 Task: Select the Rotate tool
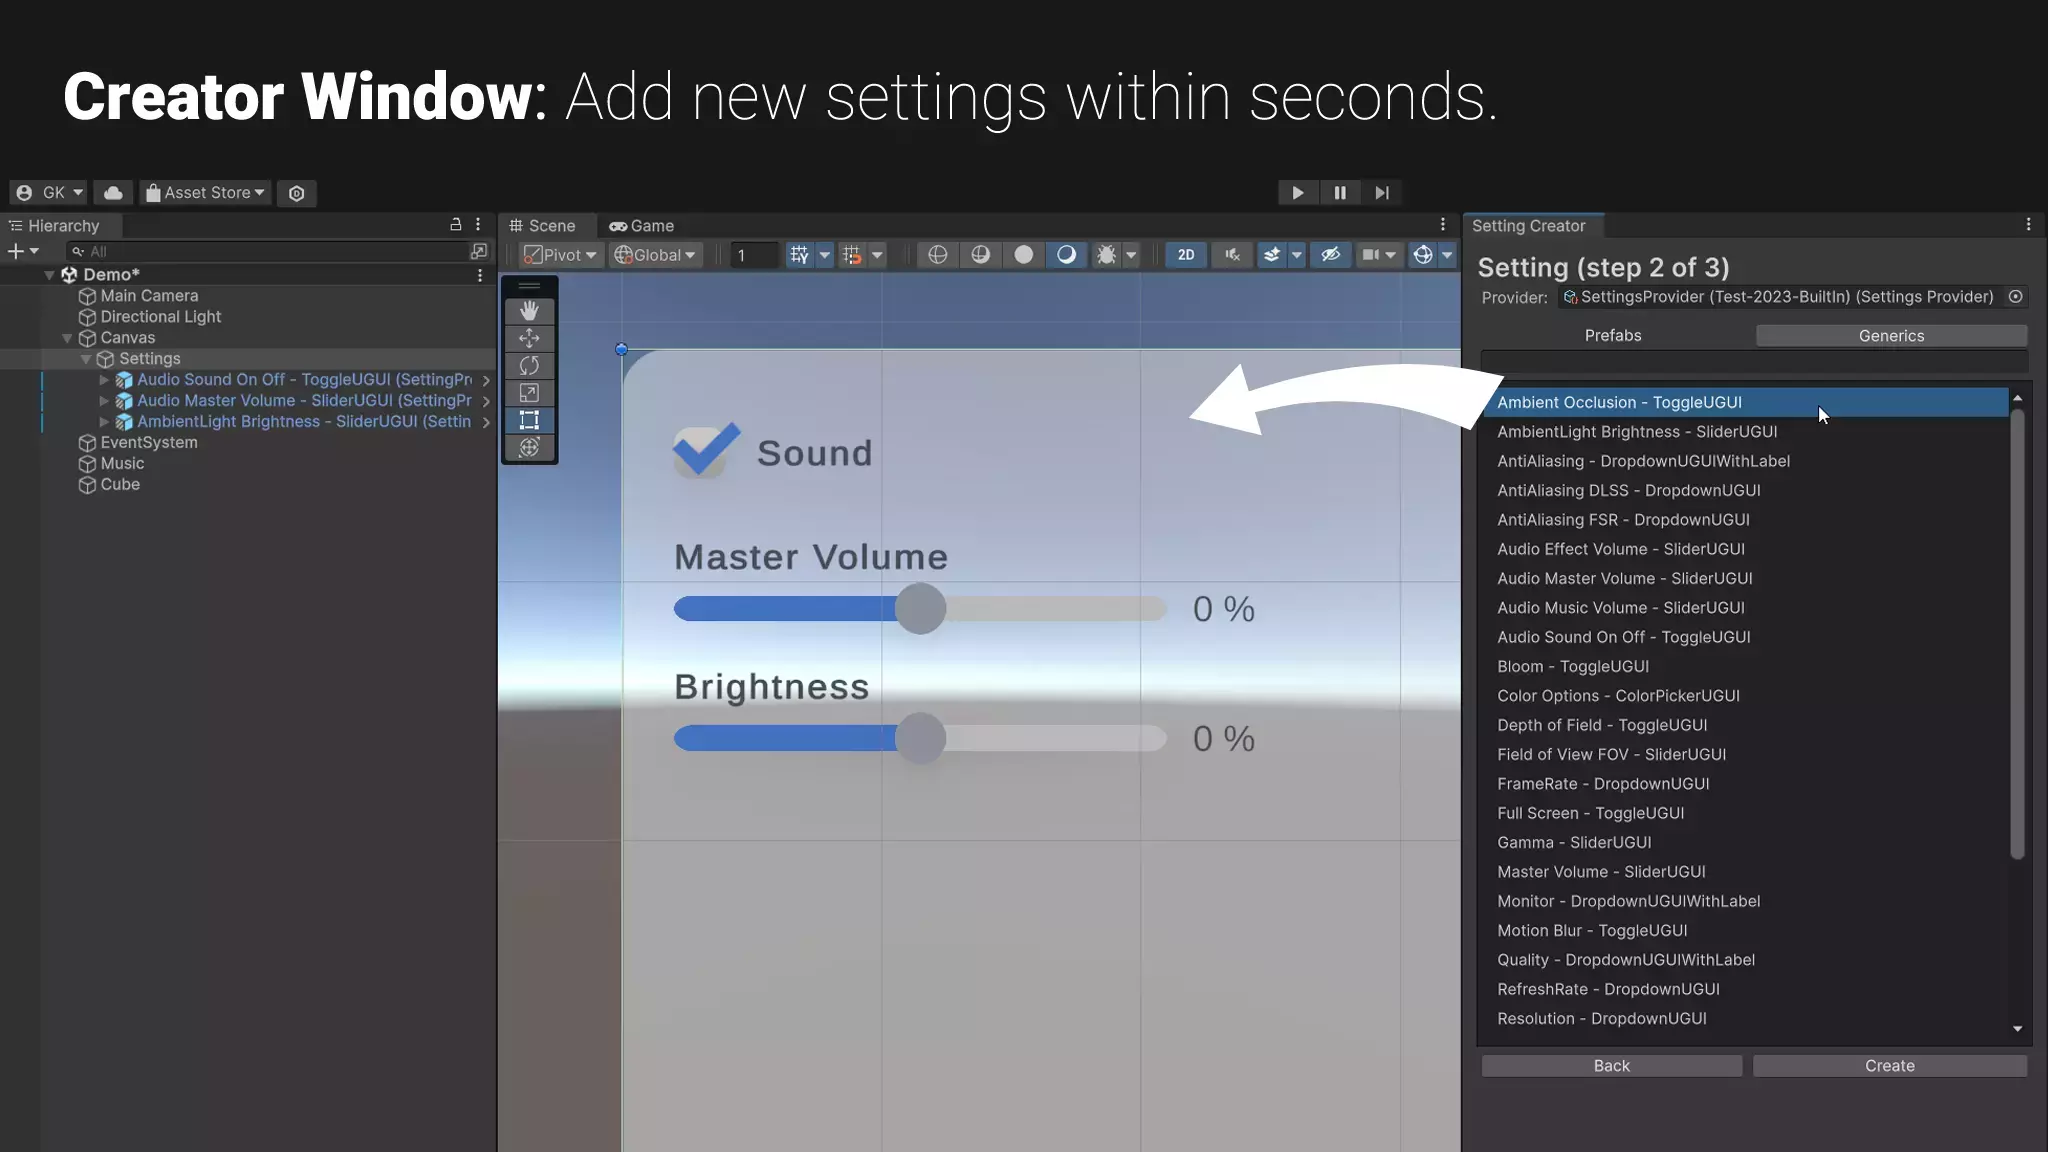[529, 366]
